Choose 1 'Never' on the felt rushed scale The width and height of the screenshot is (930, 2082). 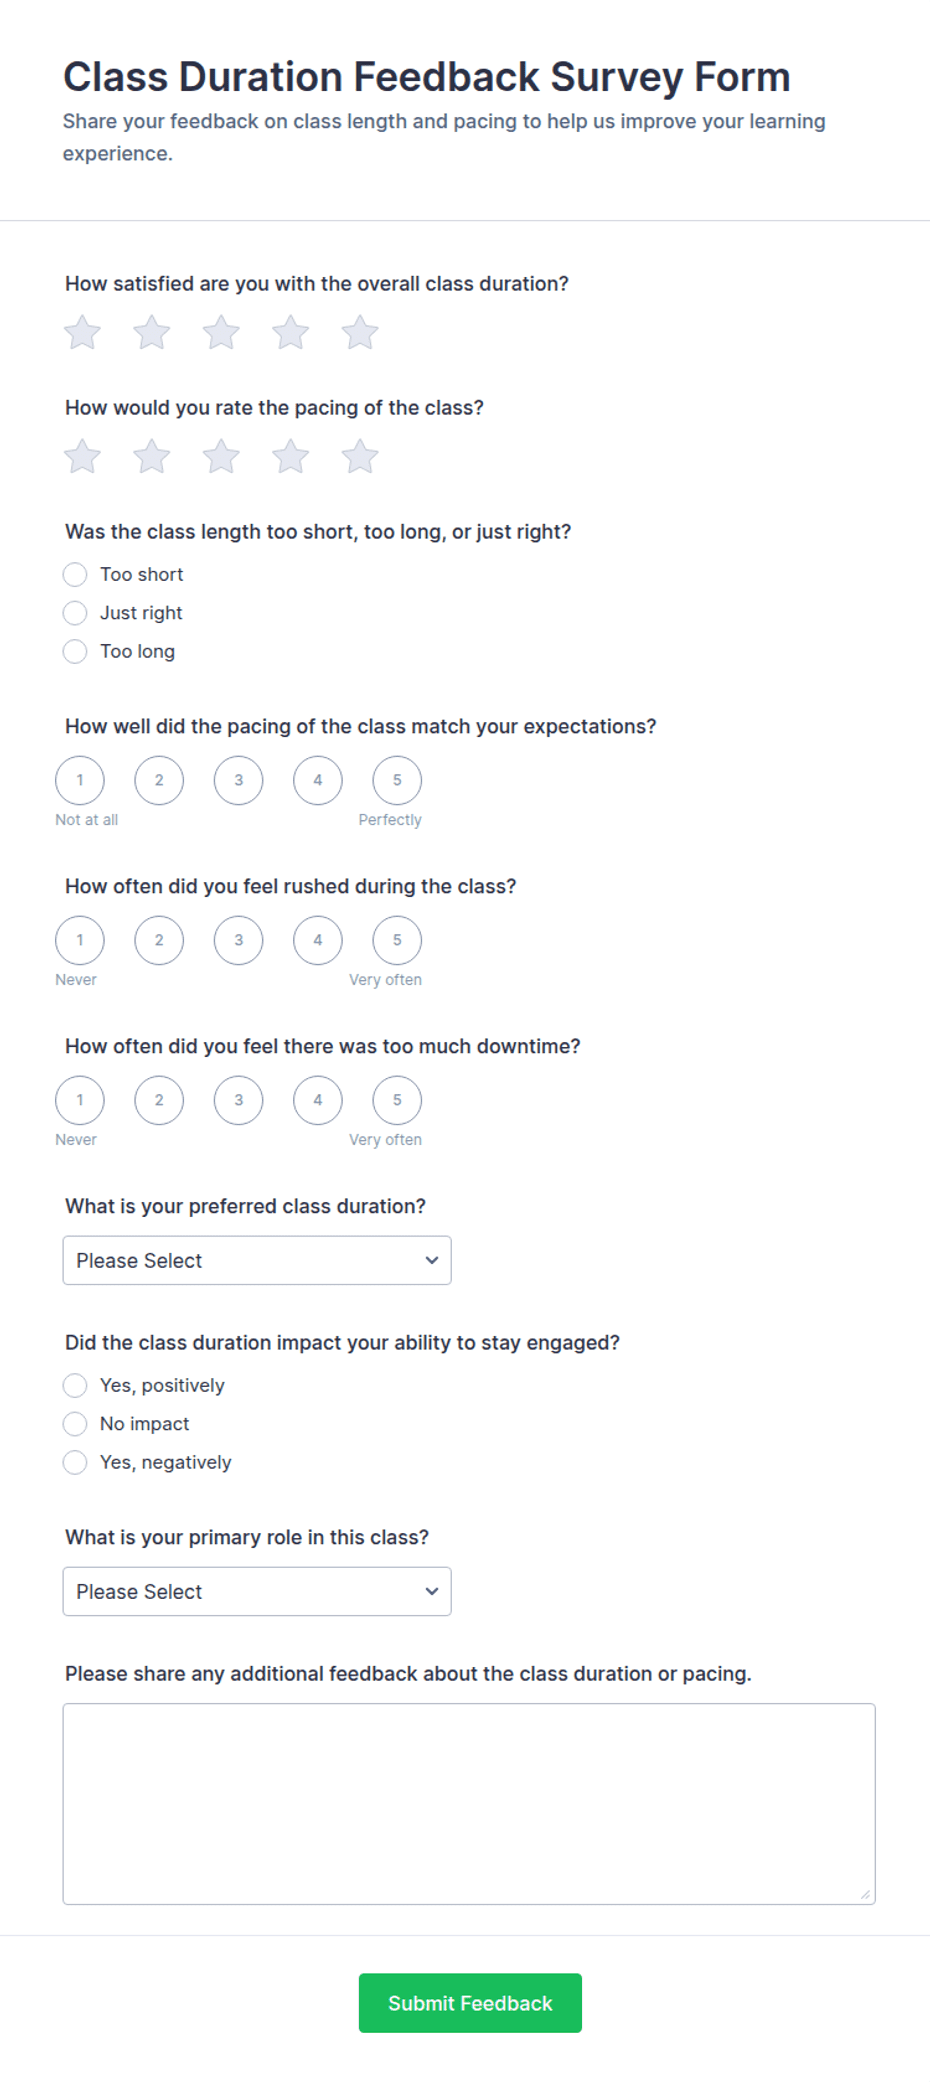(x=80, y=940)
